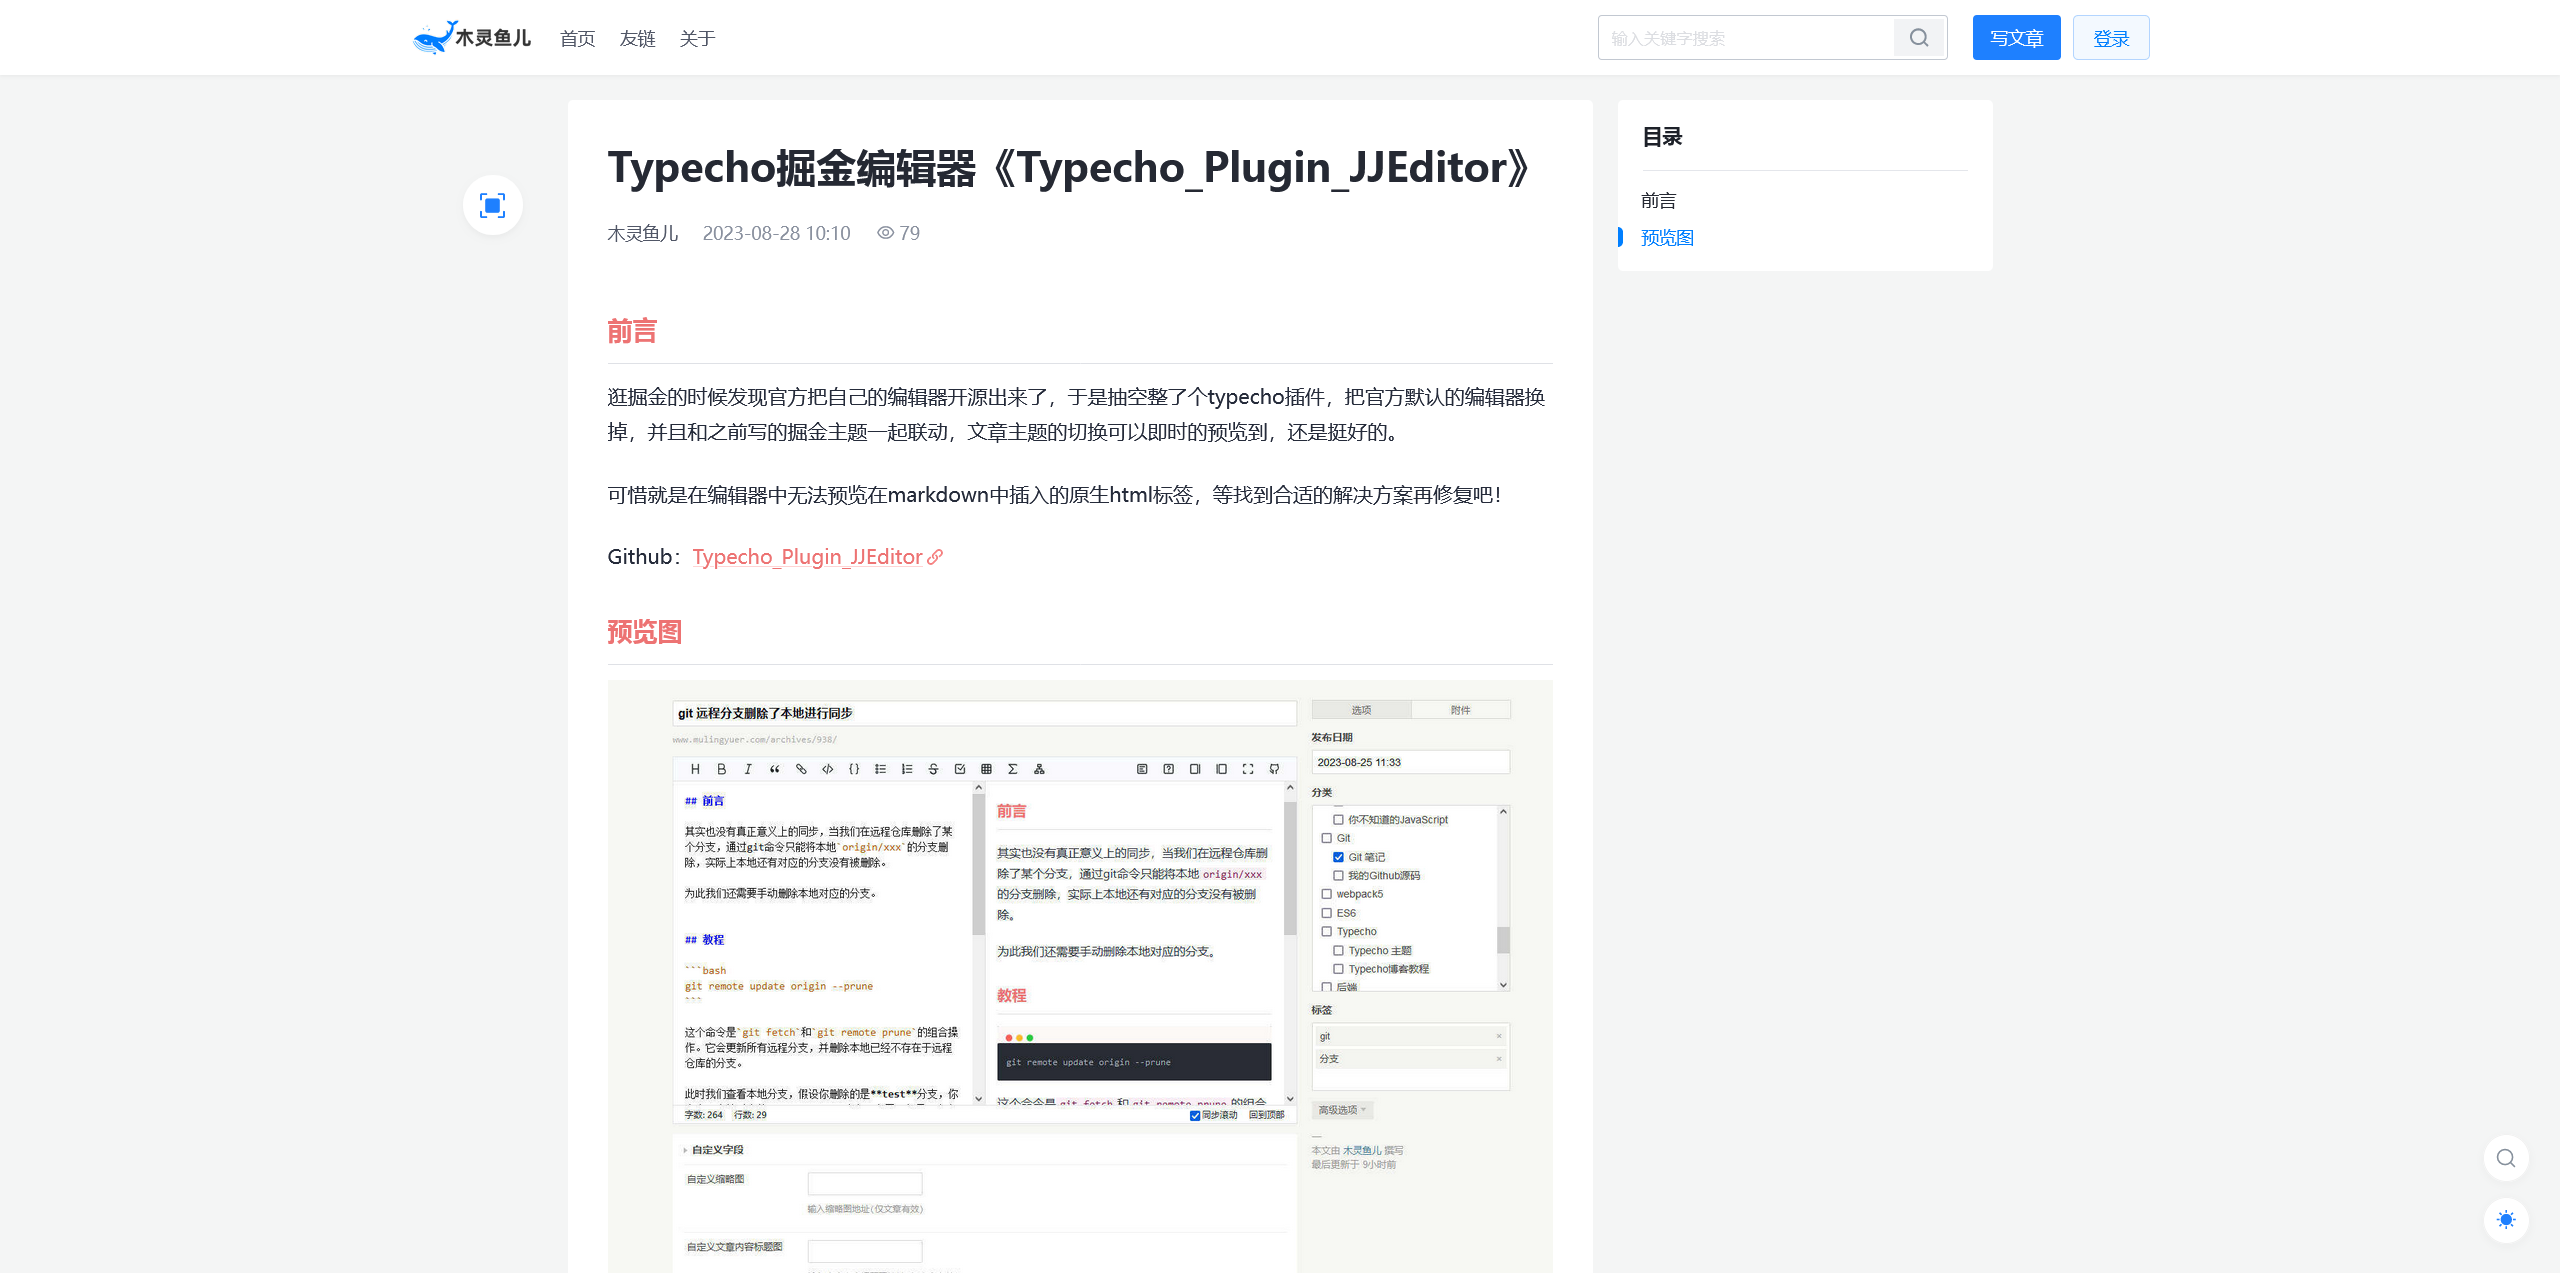The height and width of the screenshot is (1273, 2560).
Task: Expand the 高级选项 dropdown
Action: click(x=1342, y=1110)
